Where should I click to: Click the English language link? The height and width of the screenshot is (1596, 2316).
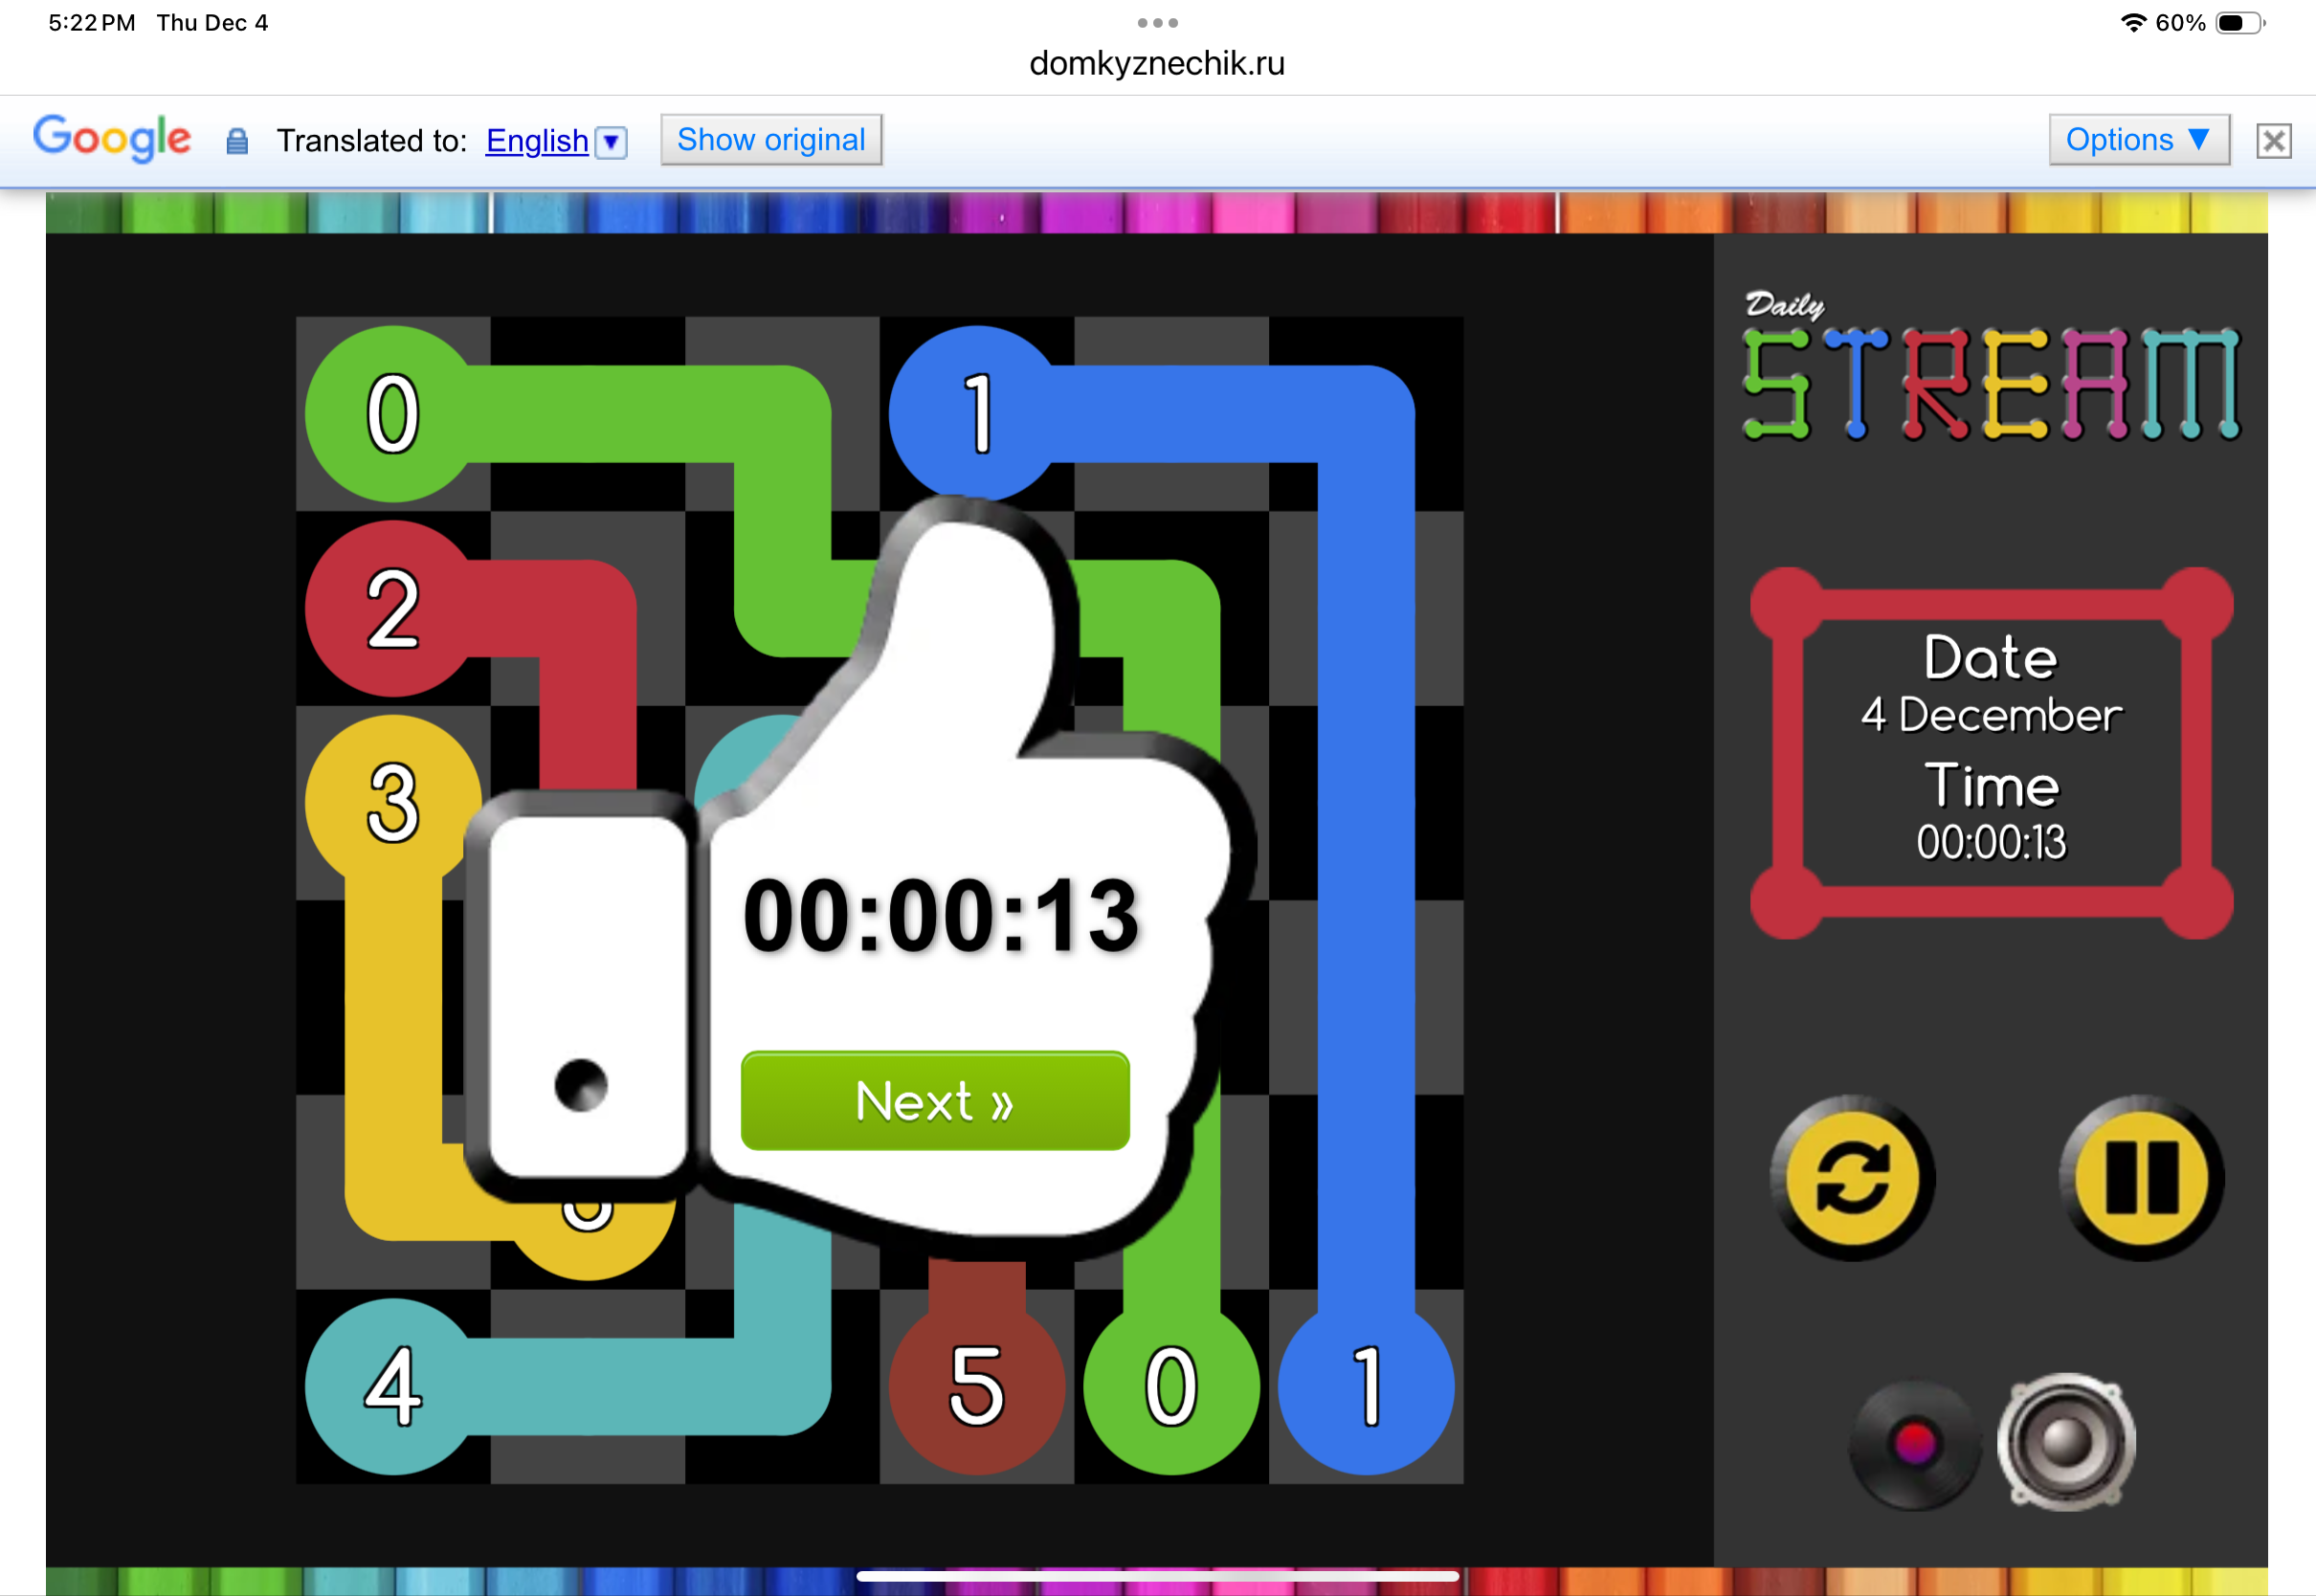click(537, 141)
